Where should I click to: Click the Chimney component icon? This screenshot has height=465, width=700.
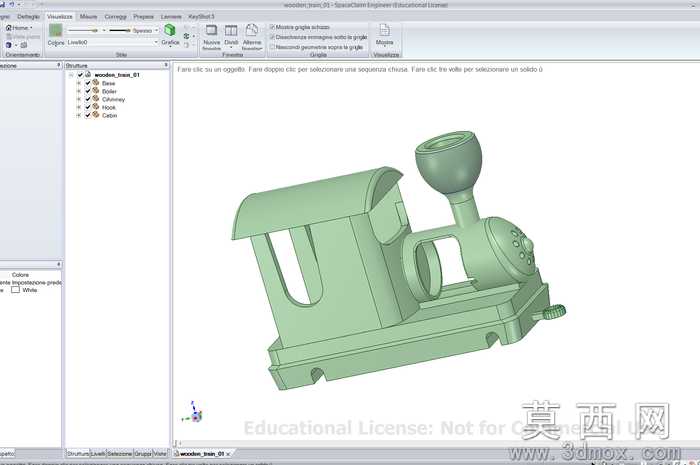pos(96,99)
